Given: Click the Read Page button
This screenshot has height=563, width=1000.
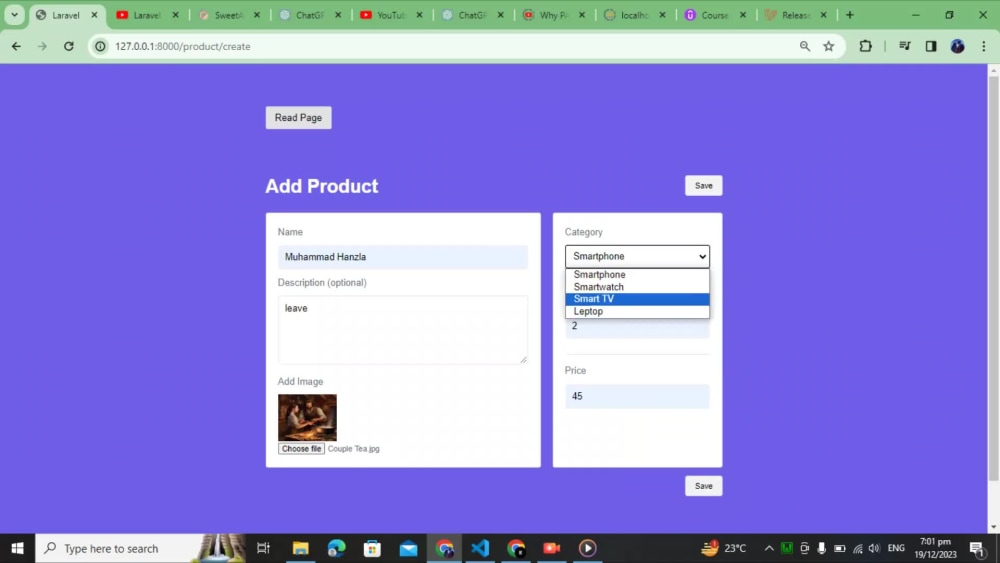Looking at the screenshot, I should pos(298,117).
